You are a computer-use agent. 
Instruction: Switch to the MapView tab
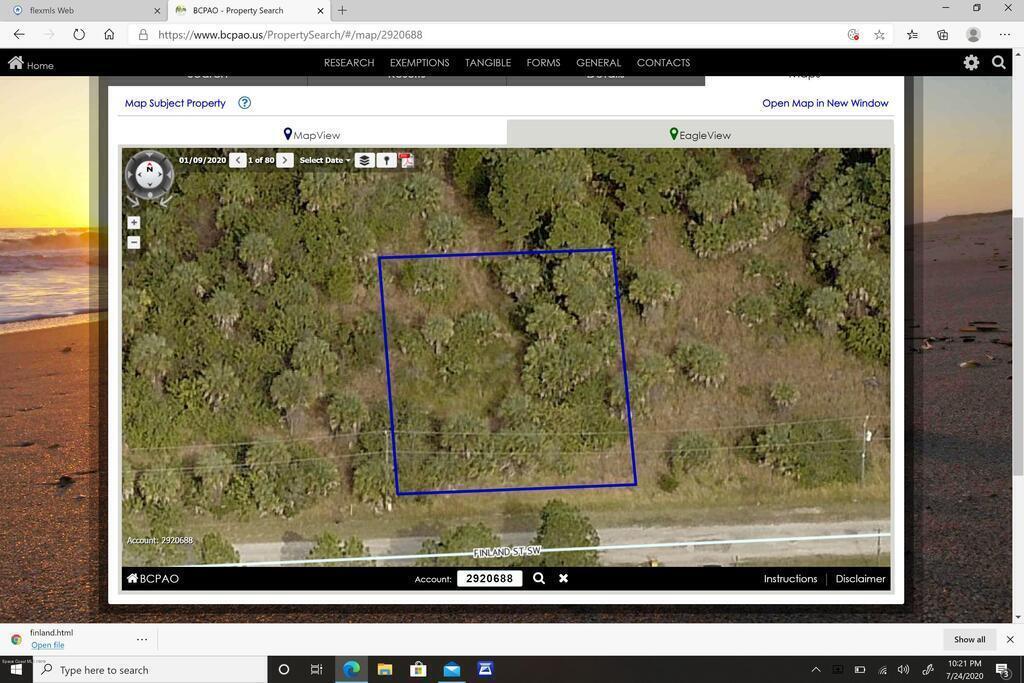click(312, 135)
